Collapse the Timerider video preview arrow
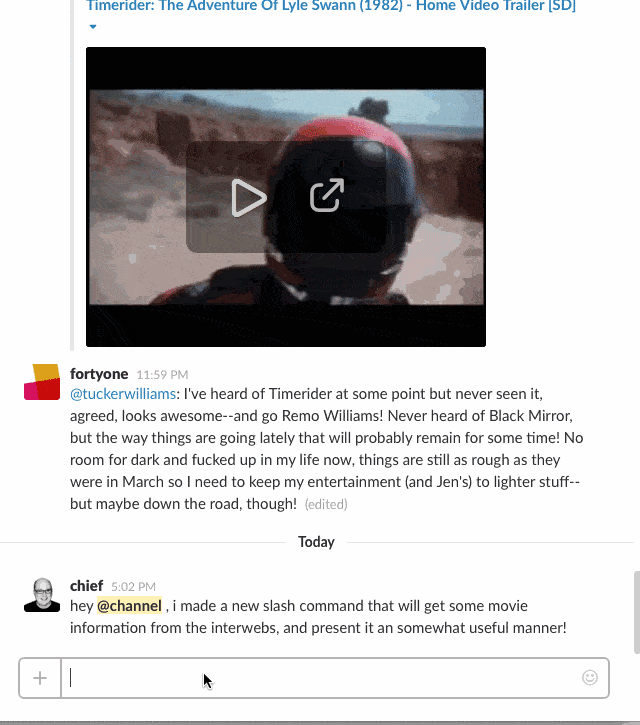 pos(93,27)
